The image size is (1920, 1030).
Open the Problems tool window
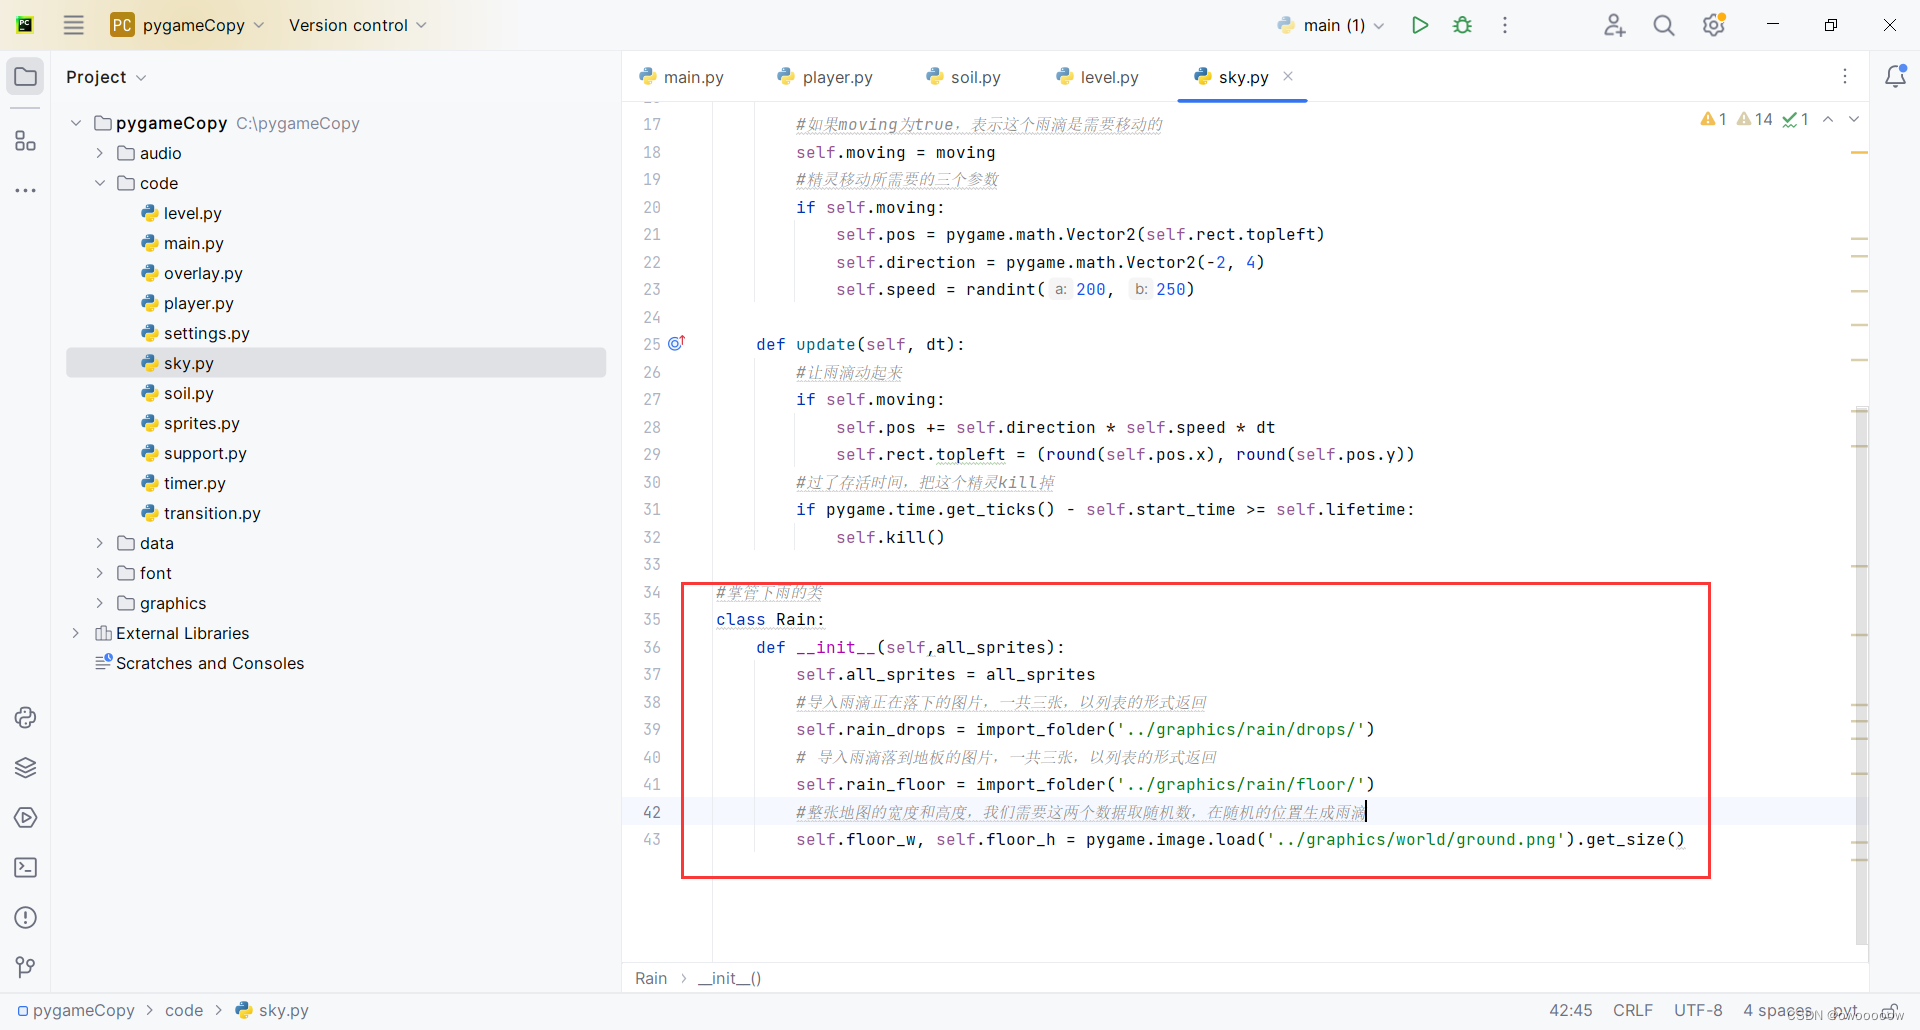coord(26,918)
